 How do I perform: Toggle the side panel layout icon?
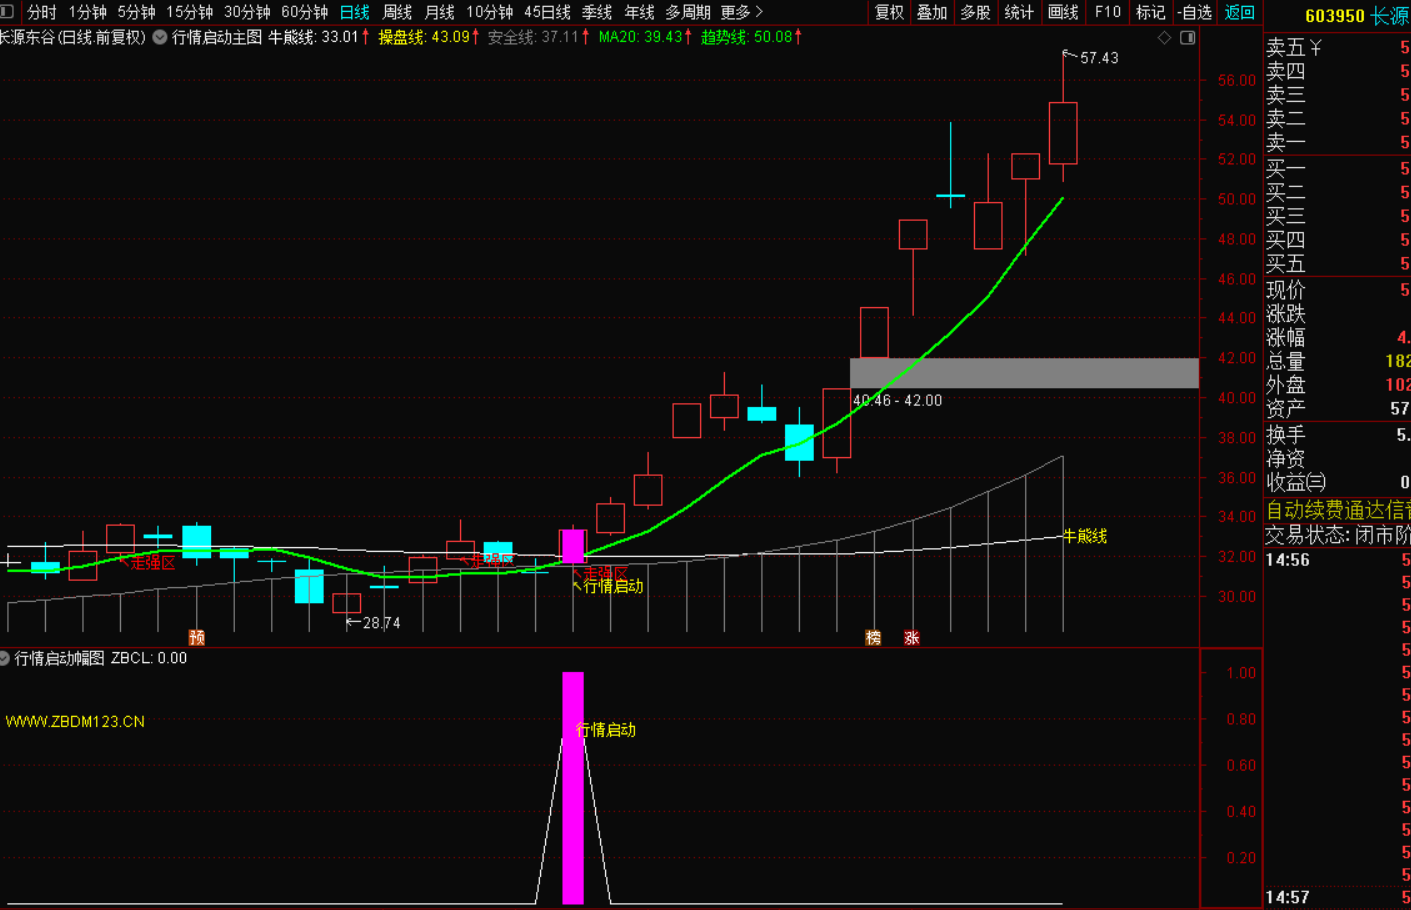[x=1188, y=38]
